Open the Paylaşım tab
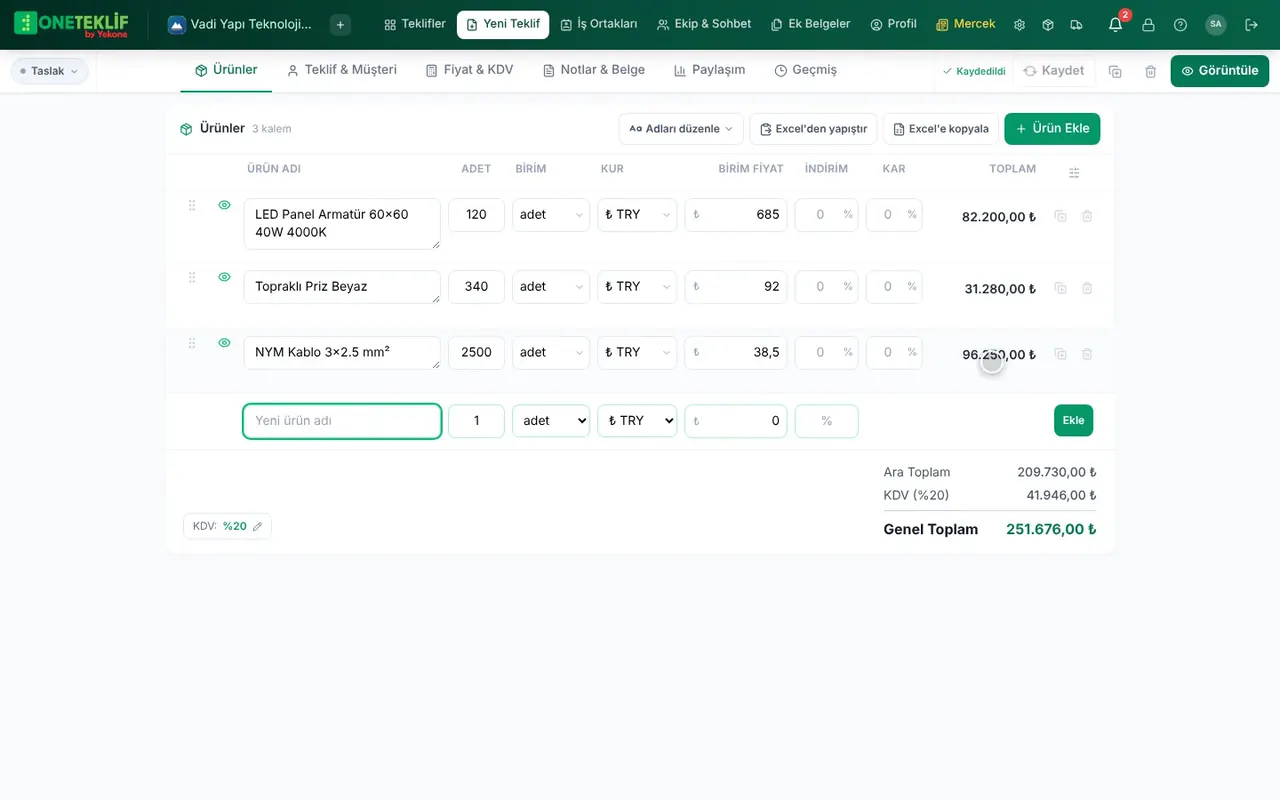1280x800 pixels. (x=709, y=70)
